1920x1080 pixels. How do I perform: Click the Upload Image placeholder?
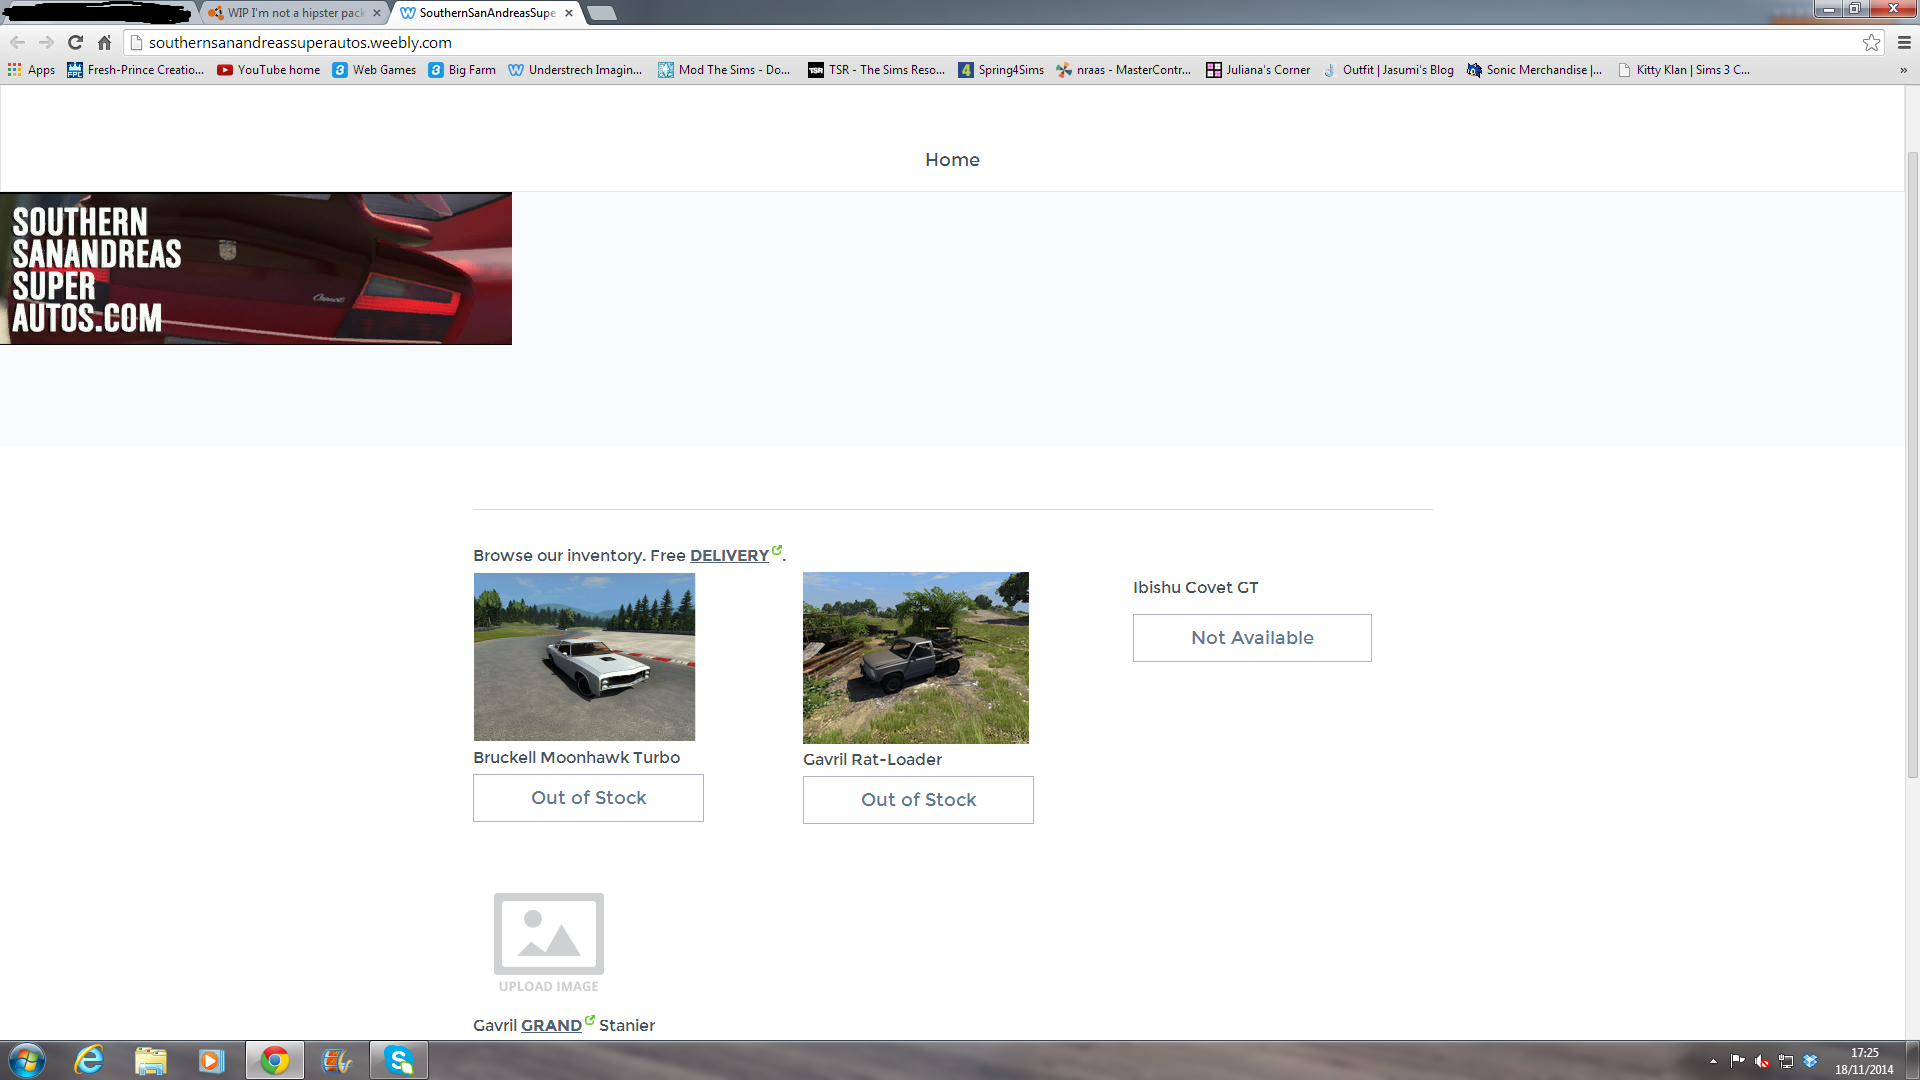pos(549,942)
